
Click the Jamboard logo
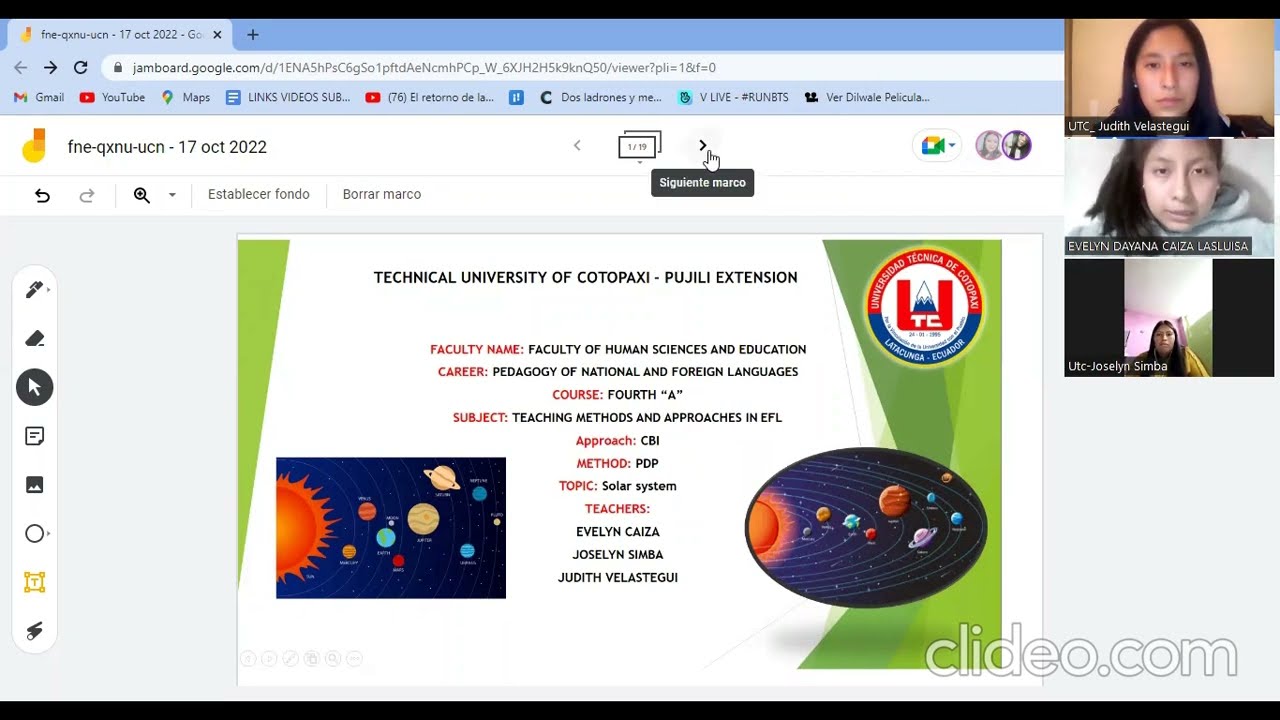[34, 146]
